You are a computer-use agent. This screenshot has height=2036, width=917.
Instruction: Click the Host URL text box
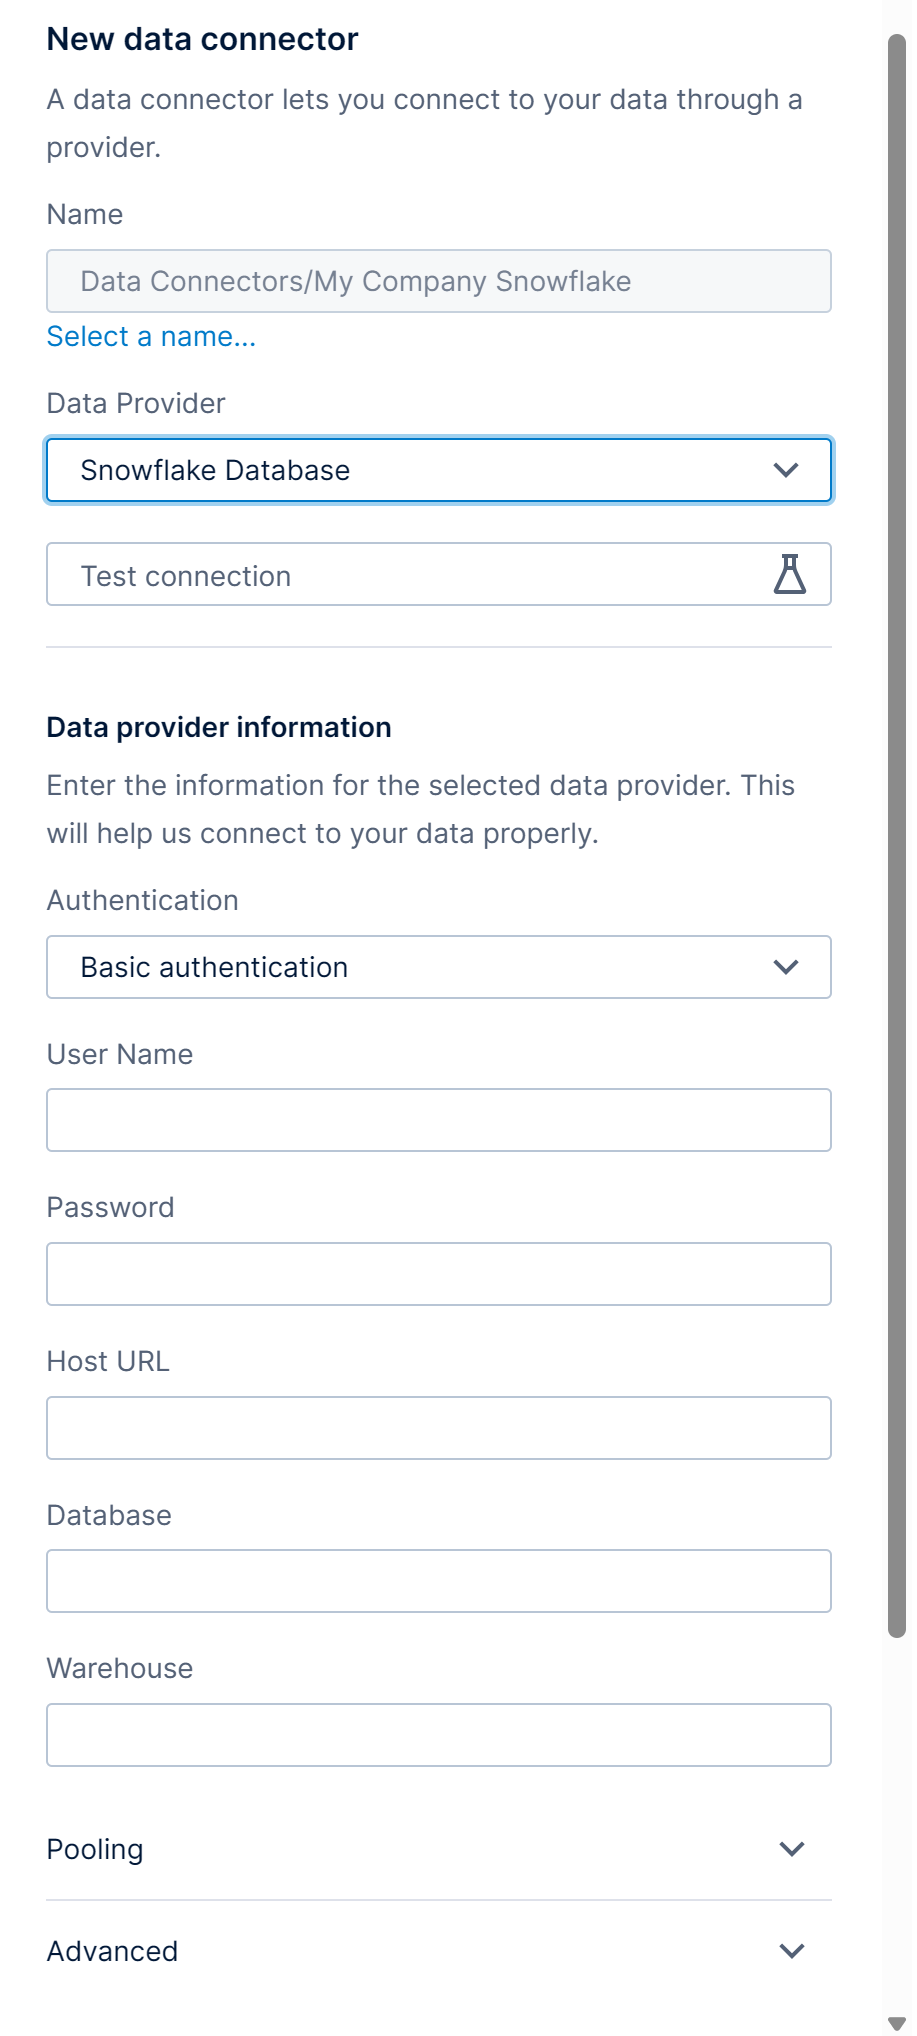(438, 1428)
